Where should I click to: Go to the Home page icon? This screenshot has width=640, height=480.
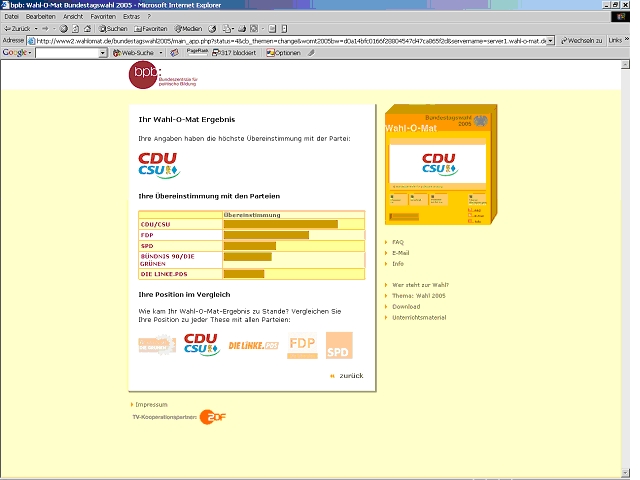pos(87,29)
